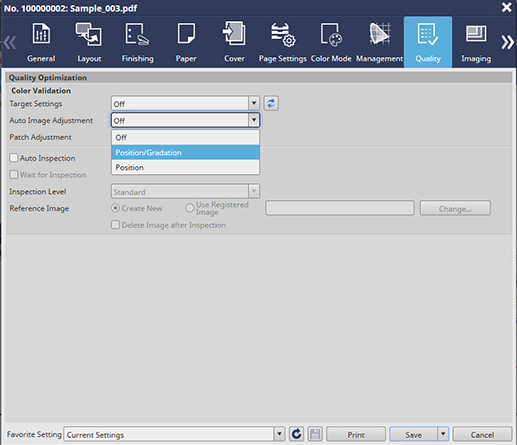Expand the Target Settings dropdown
Image resolution: width=517 pixels, height=445 pixels.
point(254,103)
